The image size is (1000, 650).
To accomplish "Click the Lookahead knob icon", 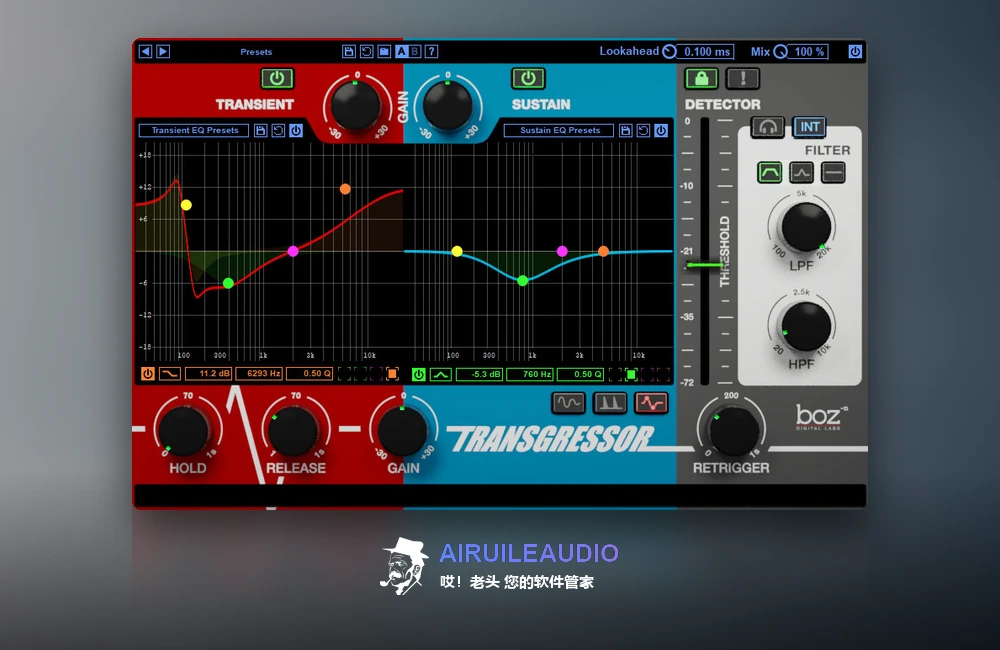I will tap(669, 52).
